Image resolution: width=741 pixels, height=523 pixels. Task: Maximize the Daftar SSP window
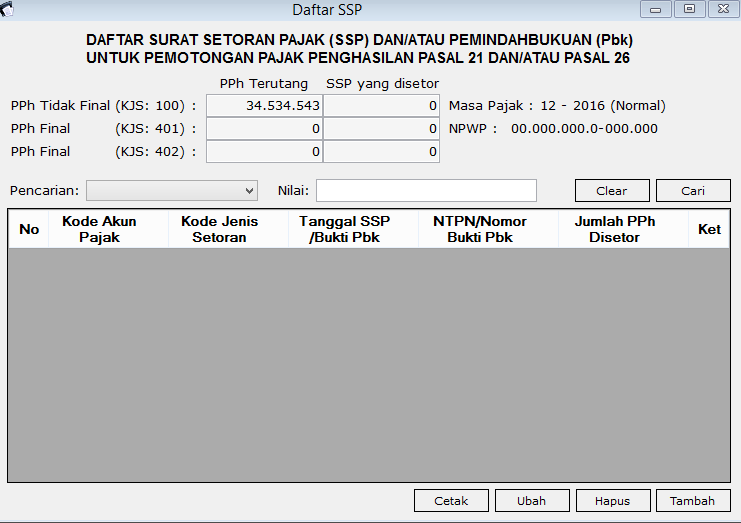click(689, 9)
